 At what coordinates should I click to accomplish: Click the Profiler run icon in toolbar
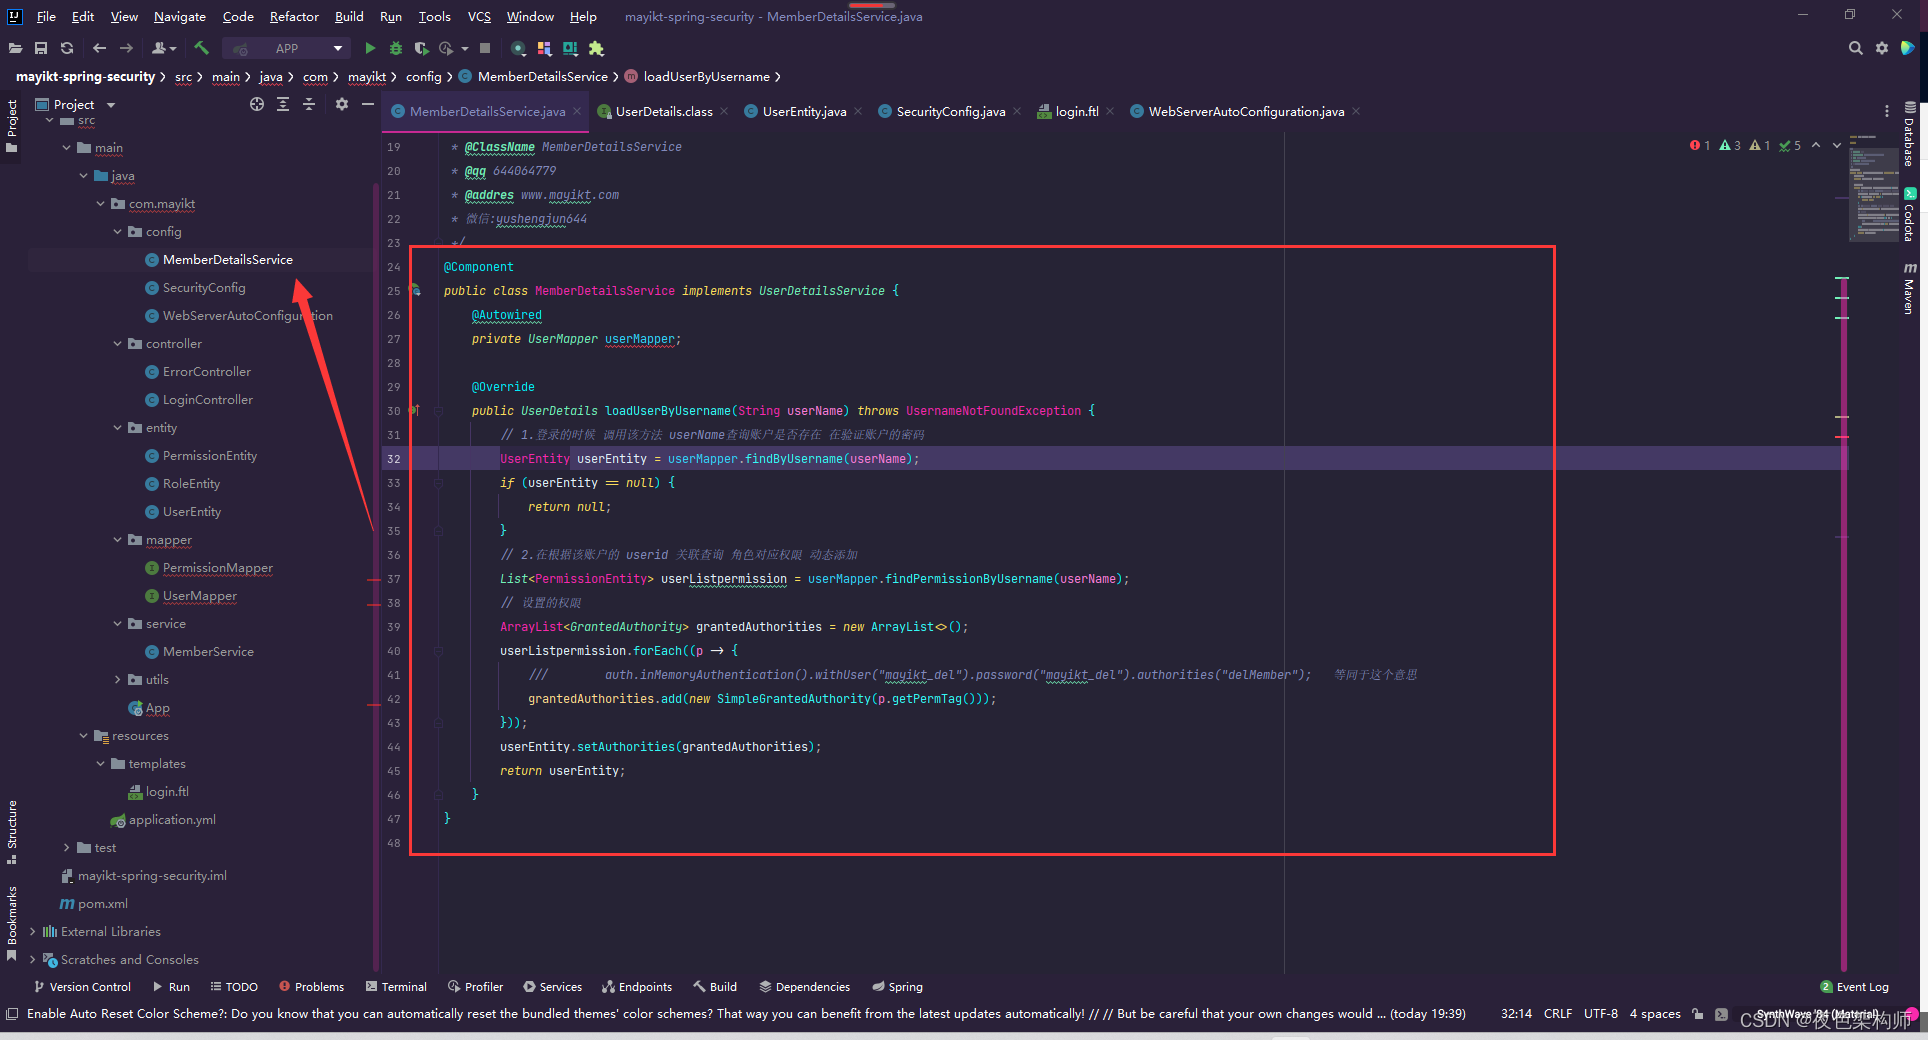point(446,48)
